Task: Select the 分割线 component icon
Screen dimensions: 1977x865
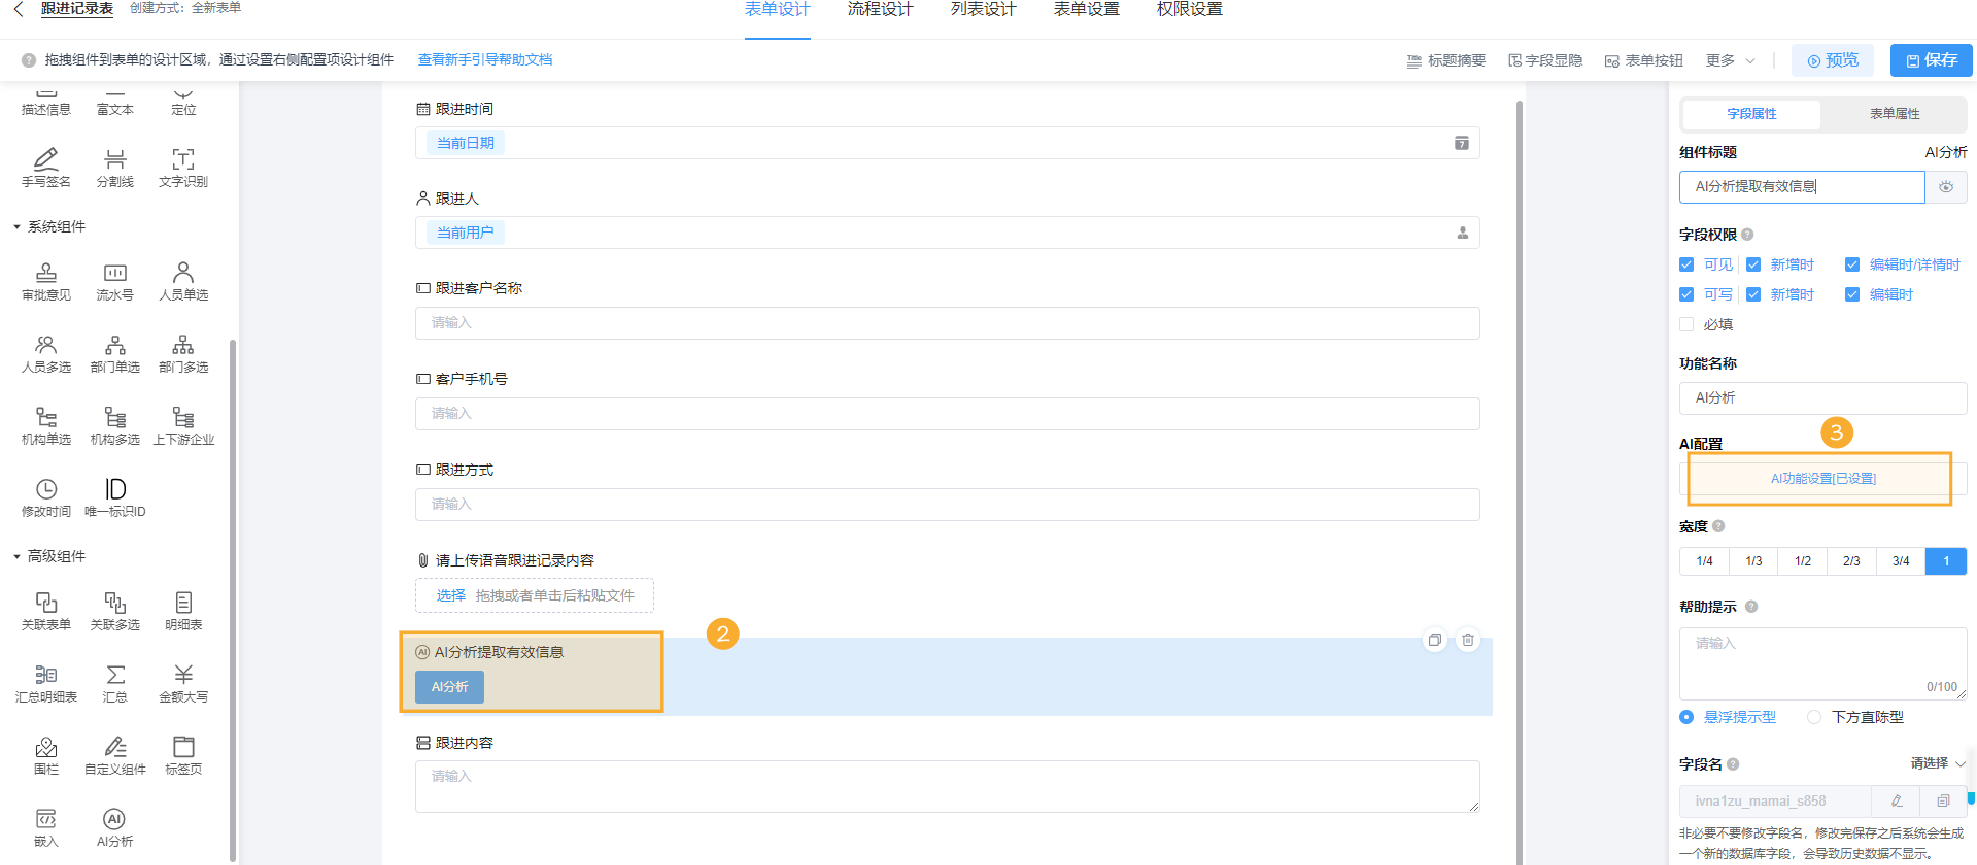Action: point(115,167)
